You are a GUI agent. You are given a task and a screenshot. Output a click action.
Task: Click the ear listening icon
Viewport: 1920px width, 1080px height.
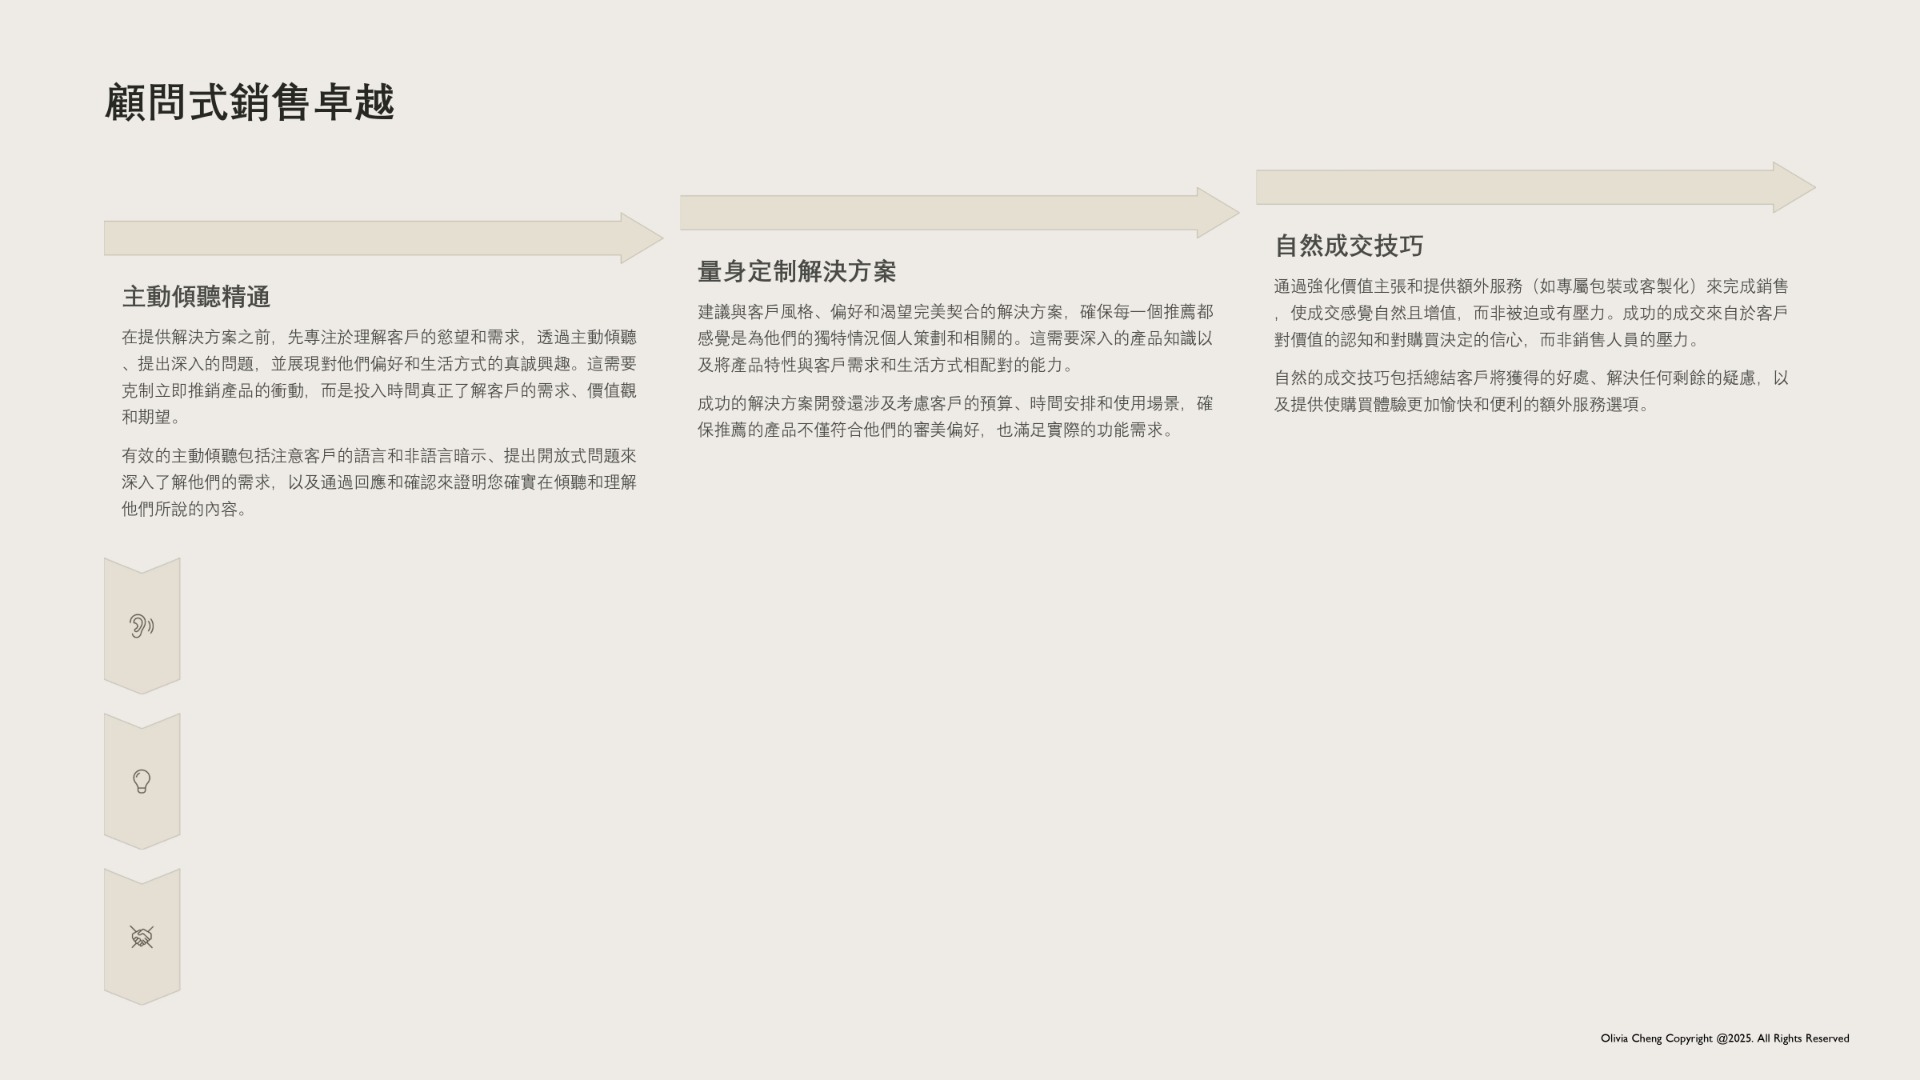(141, 626)
